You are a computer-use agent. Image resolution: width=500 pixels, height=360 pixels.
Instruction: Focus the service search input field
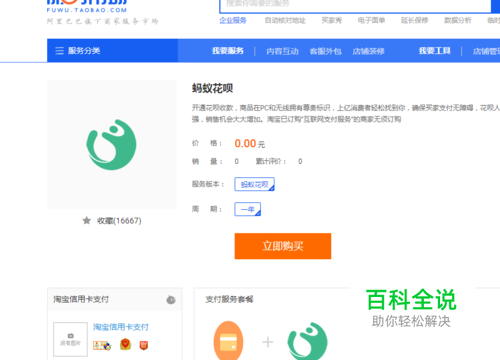[x=355, y=5]
